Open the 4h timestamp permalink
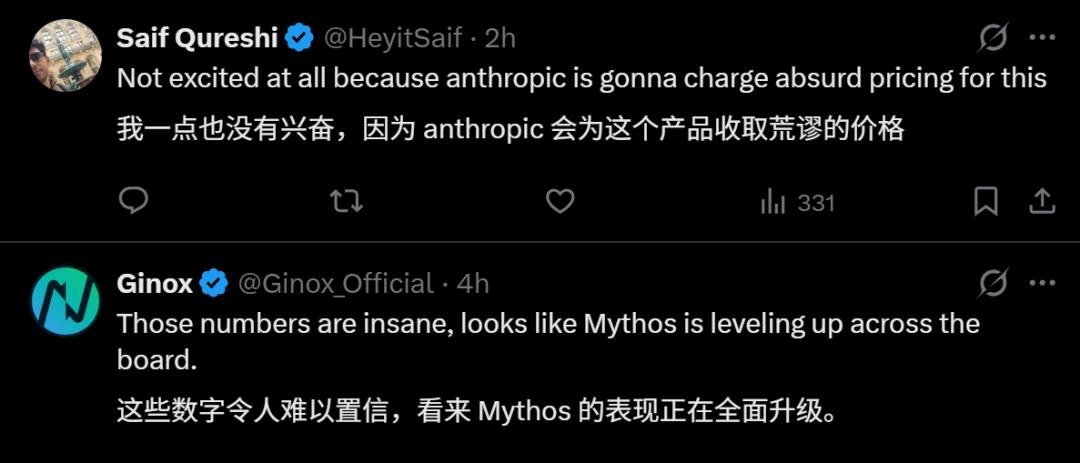Screen dimensions: 1080x463 [473, 284]
